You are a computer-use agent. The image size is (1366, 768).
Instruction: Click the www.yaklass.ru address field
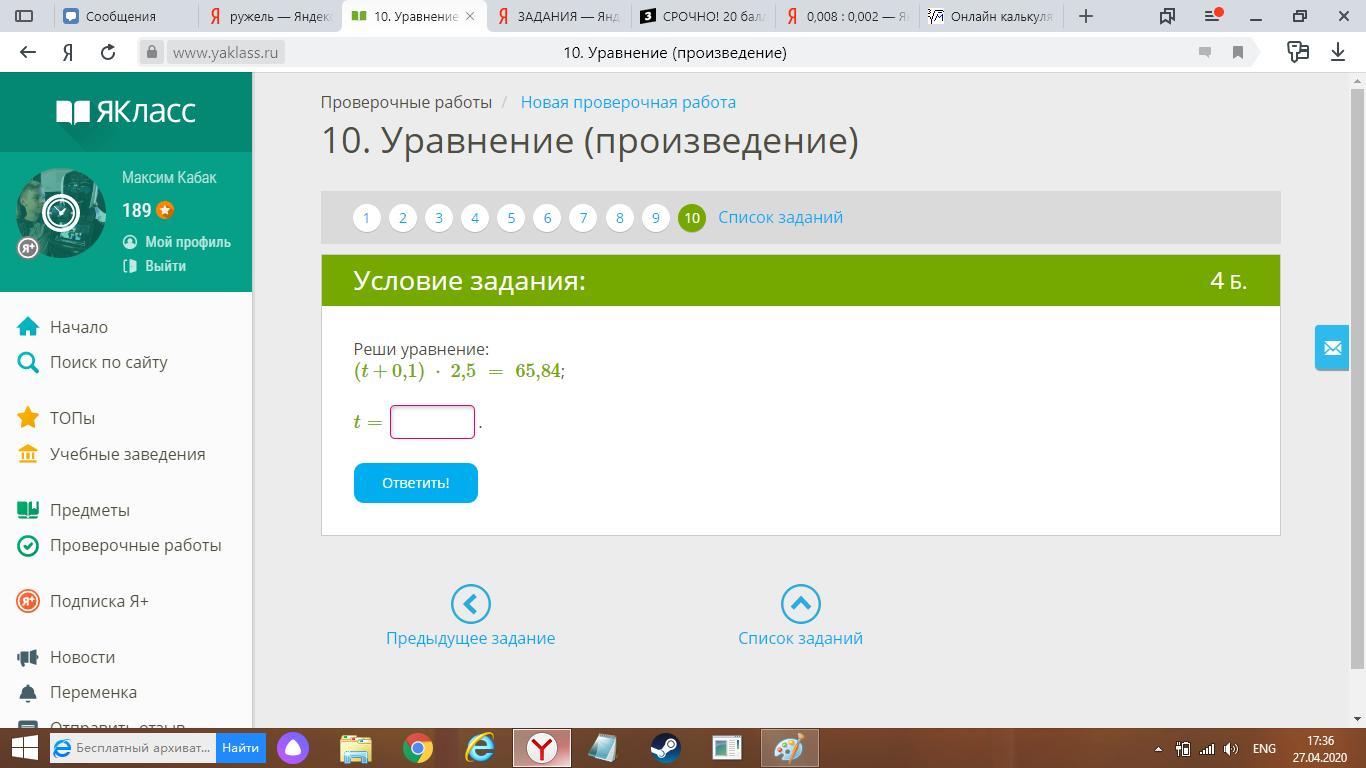click(225, 52)
